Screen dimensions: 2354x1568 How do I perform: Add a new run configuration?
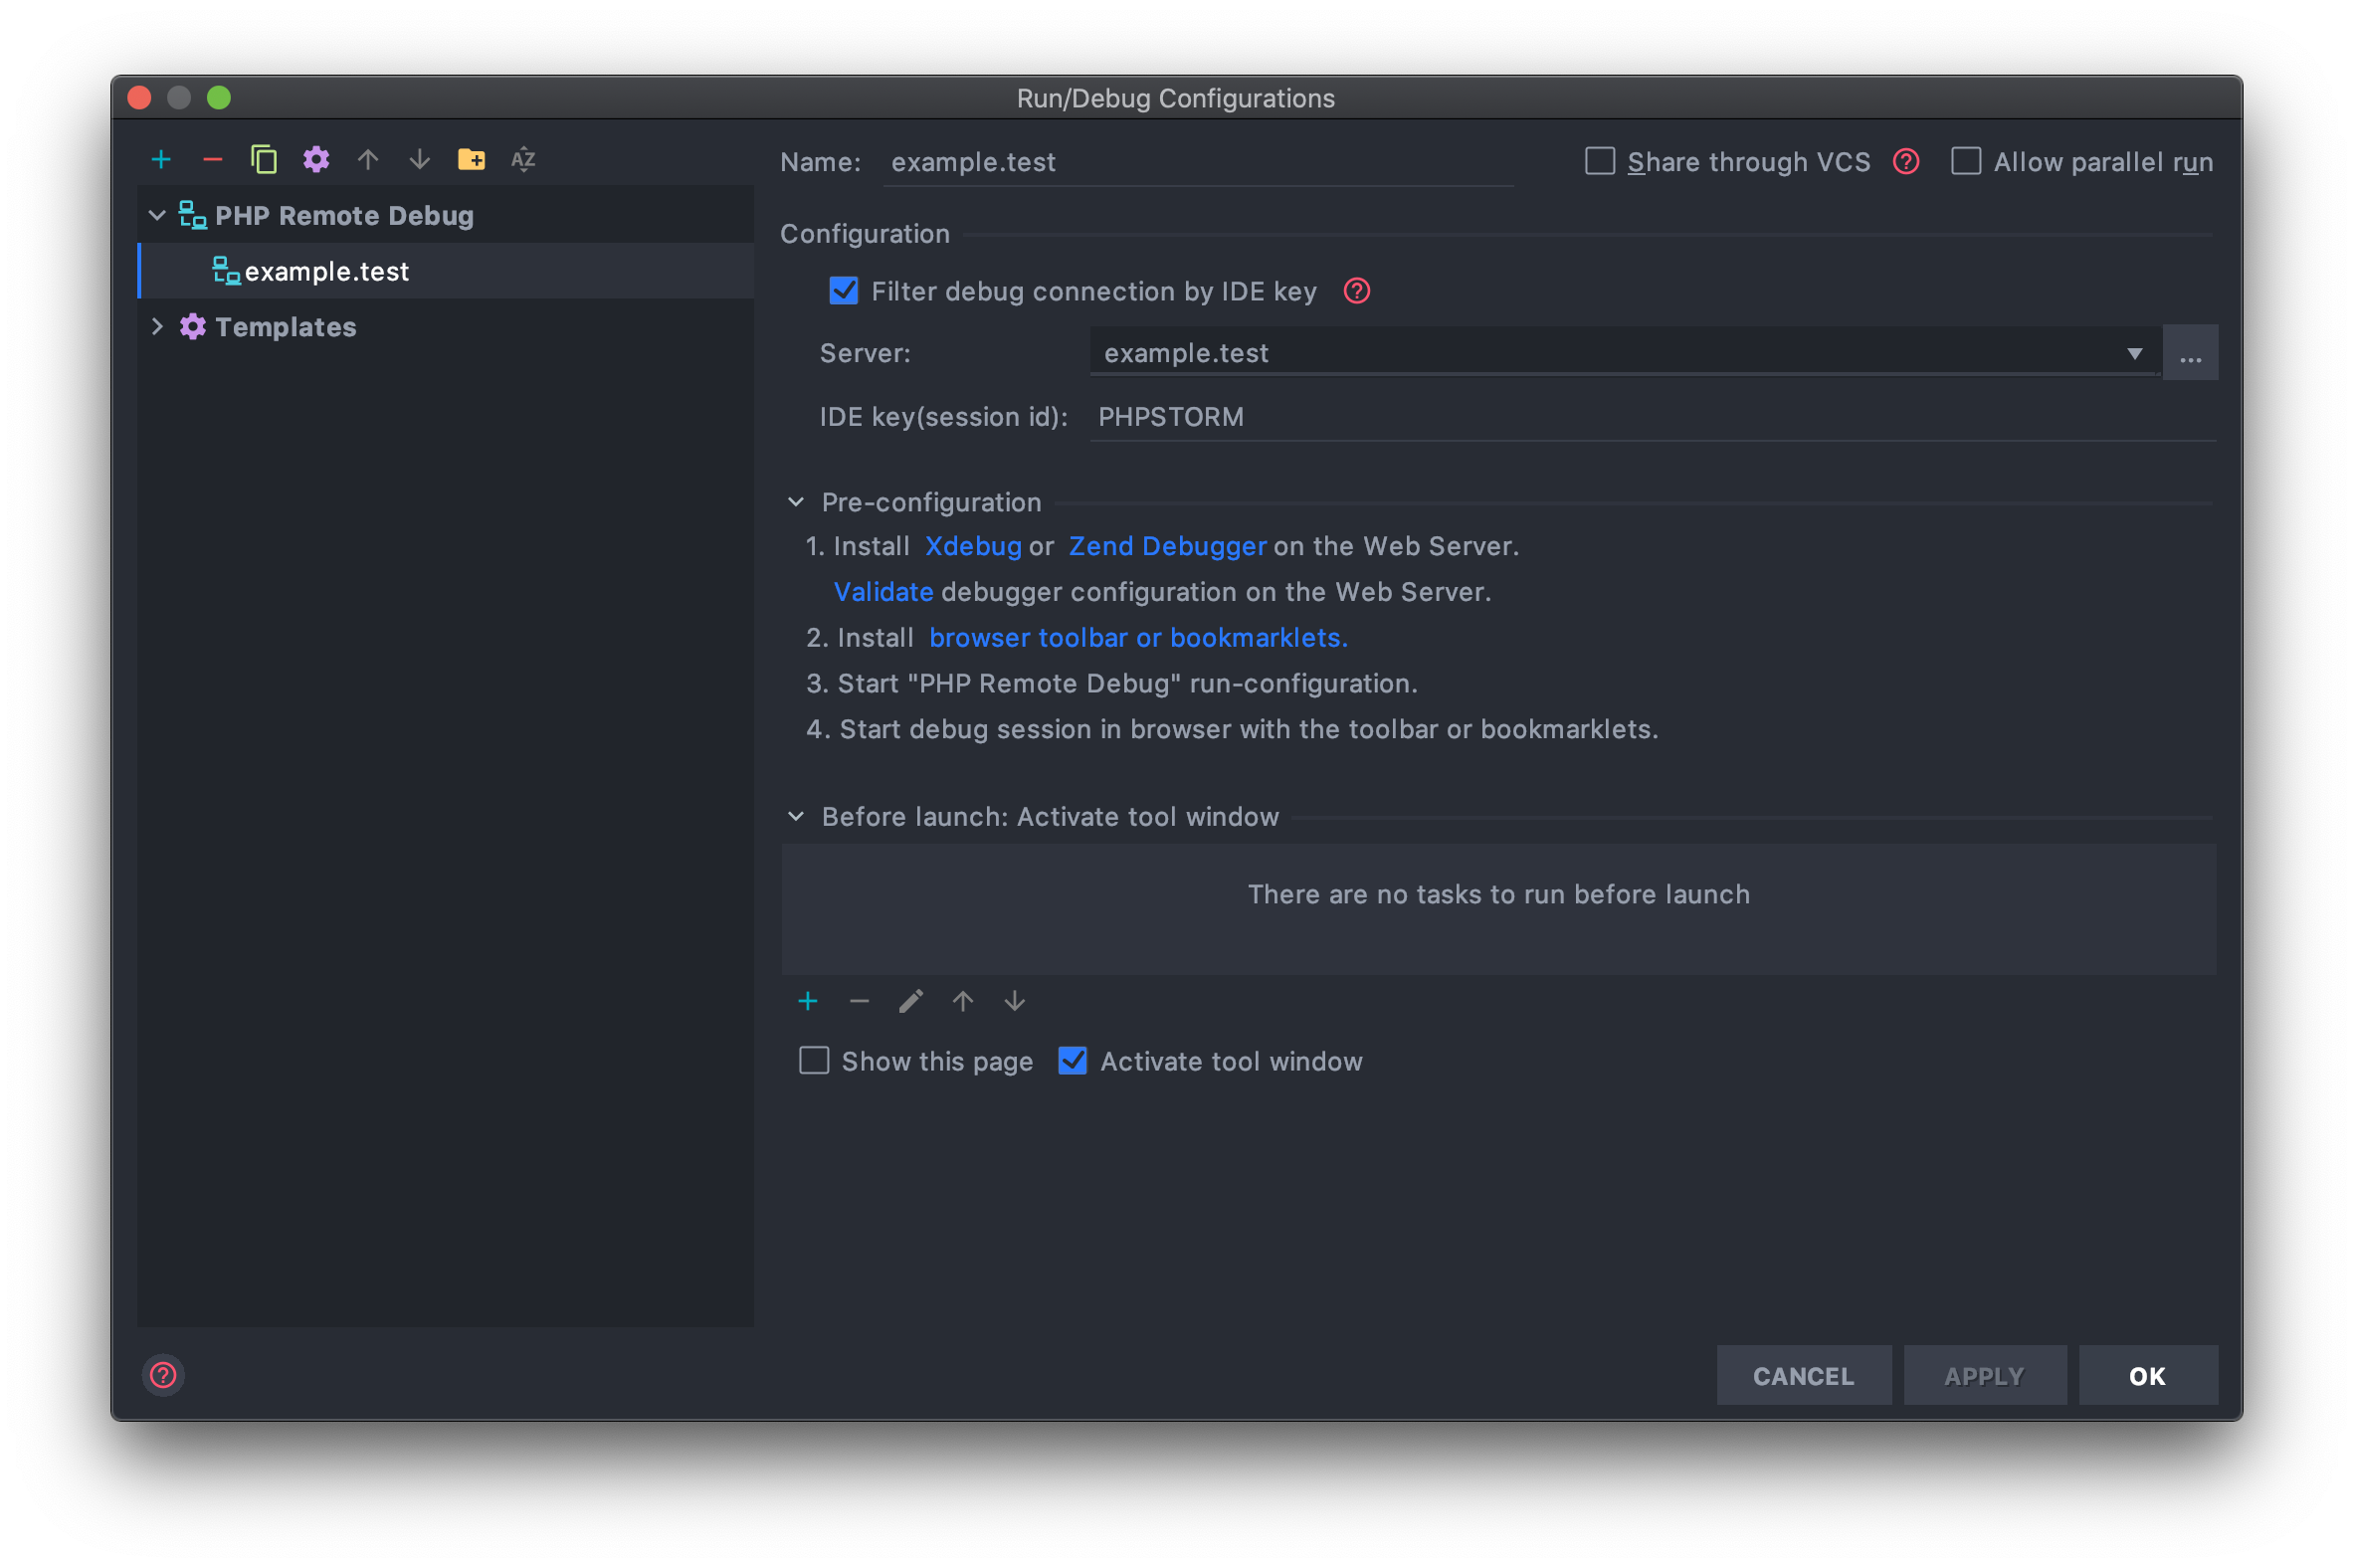click(x=161, y=160)
